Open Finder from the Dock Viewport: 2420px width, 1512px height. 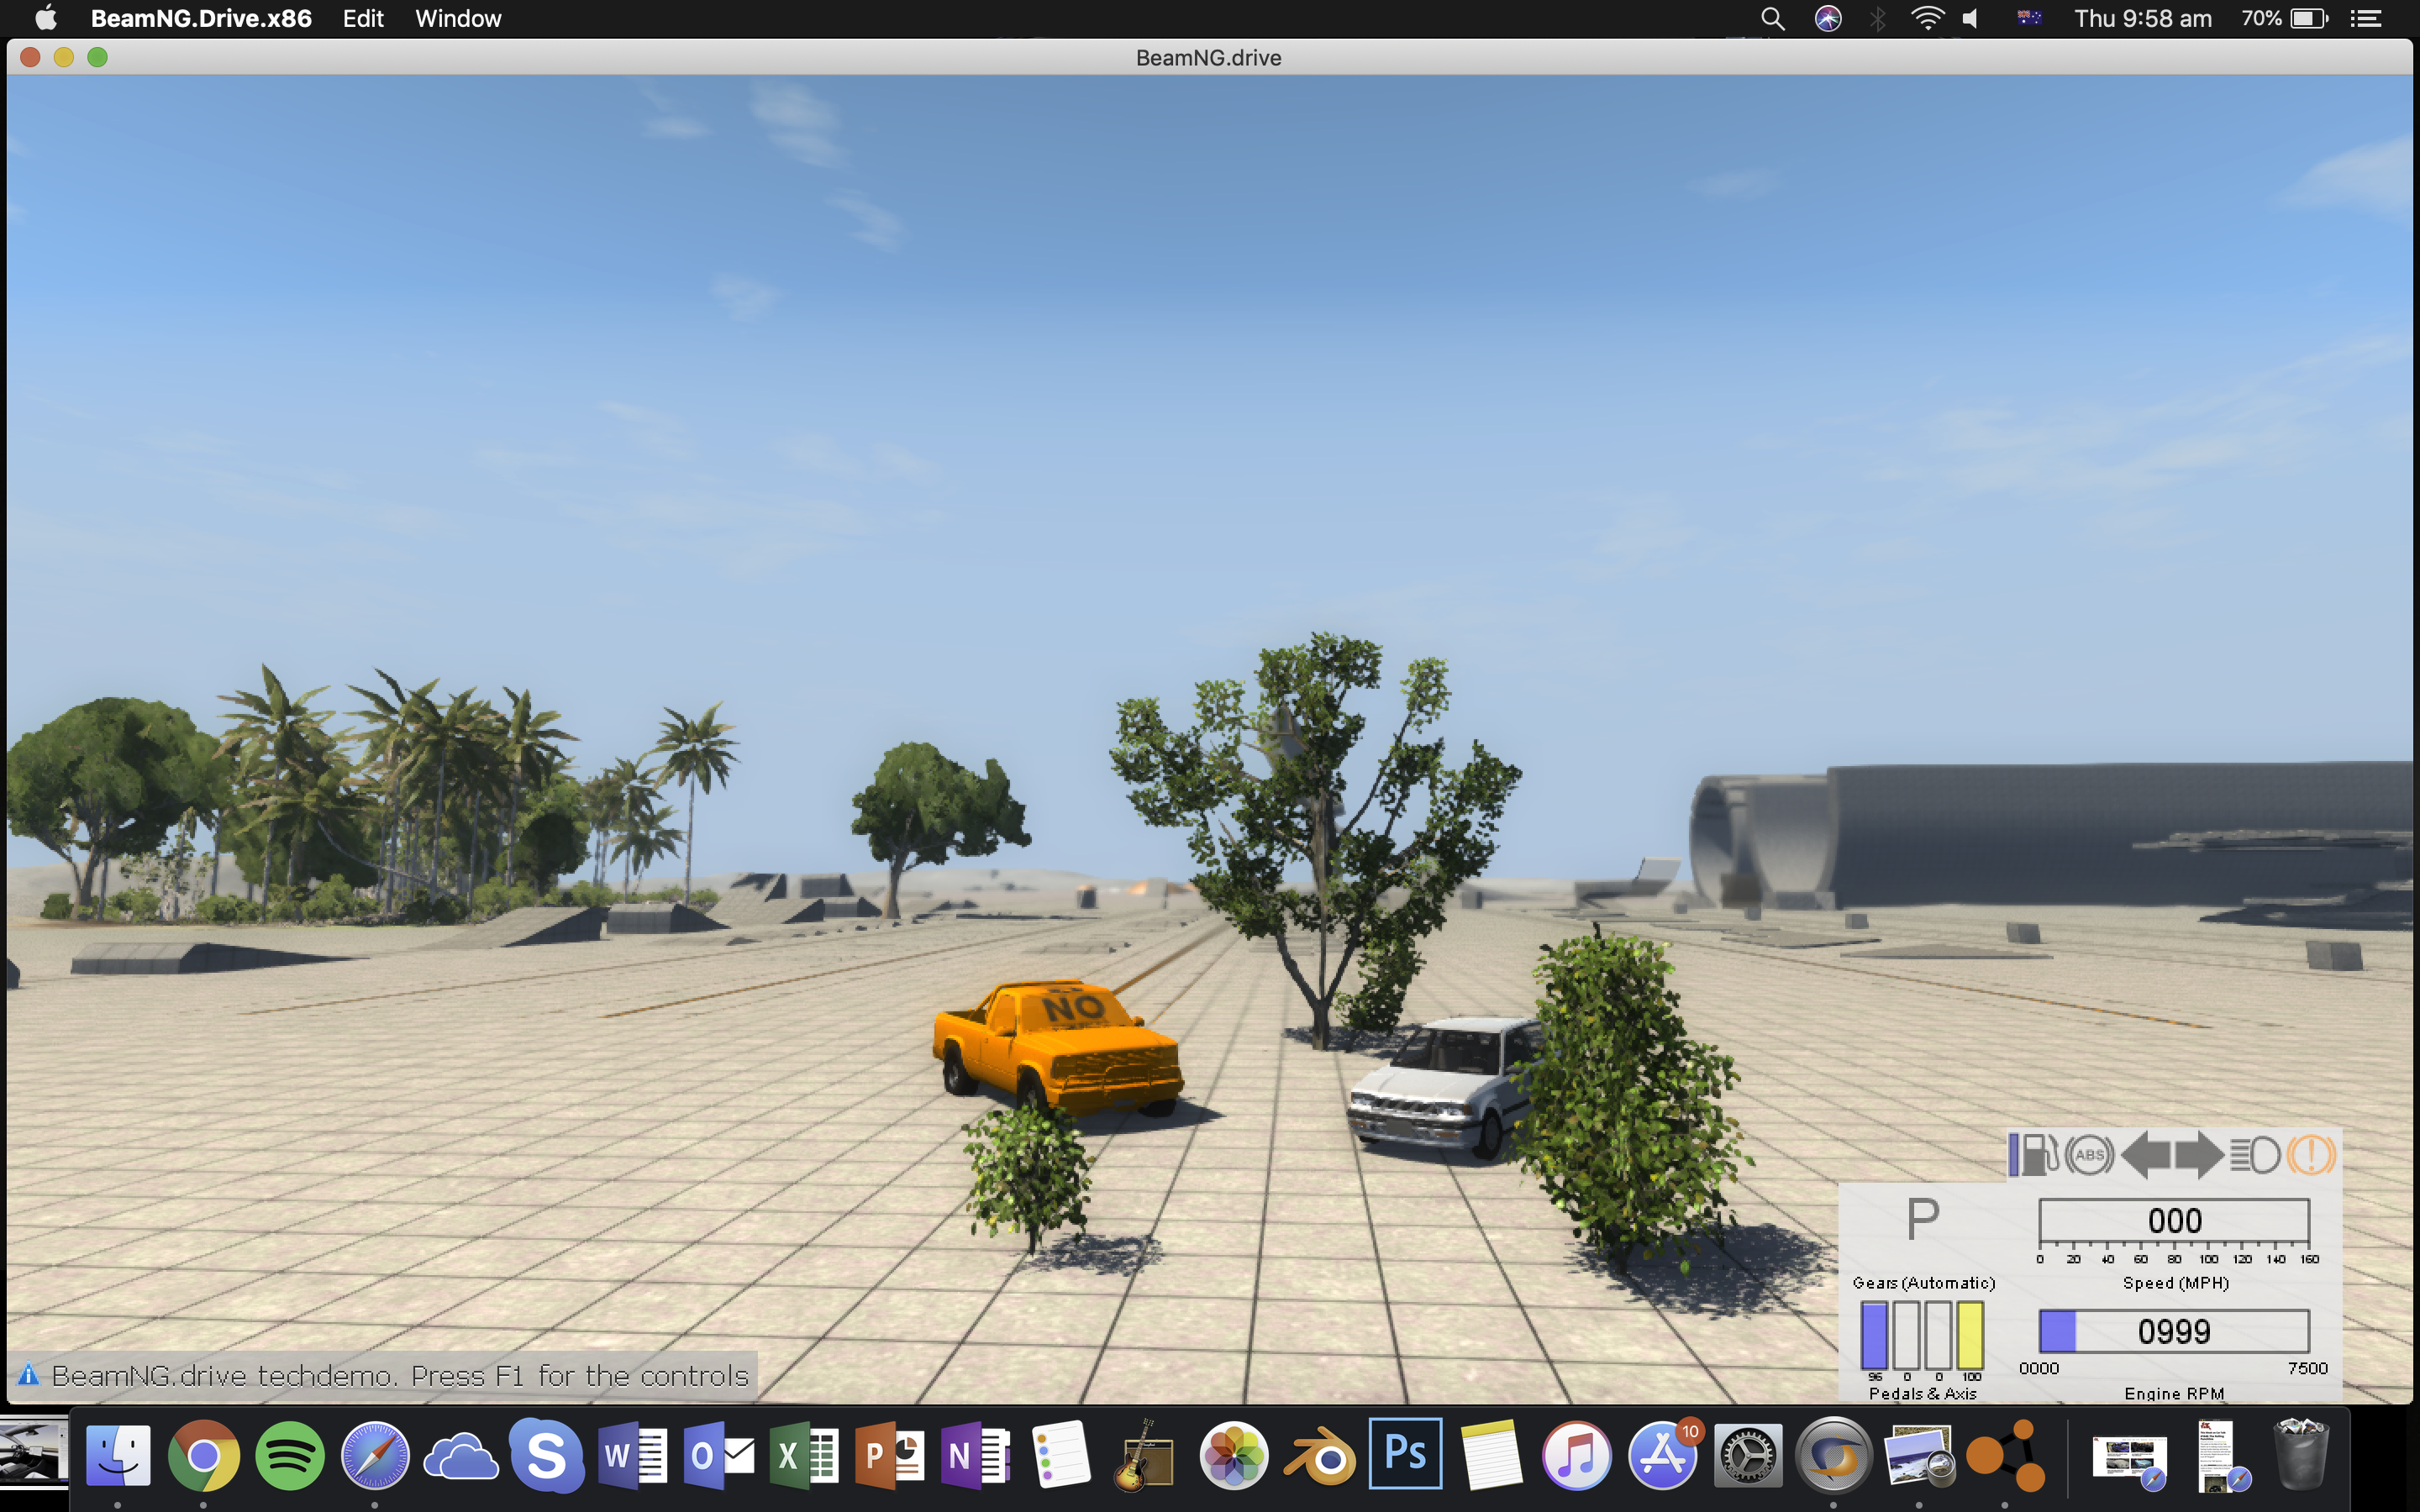[118, 1455]
